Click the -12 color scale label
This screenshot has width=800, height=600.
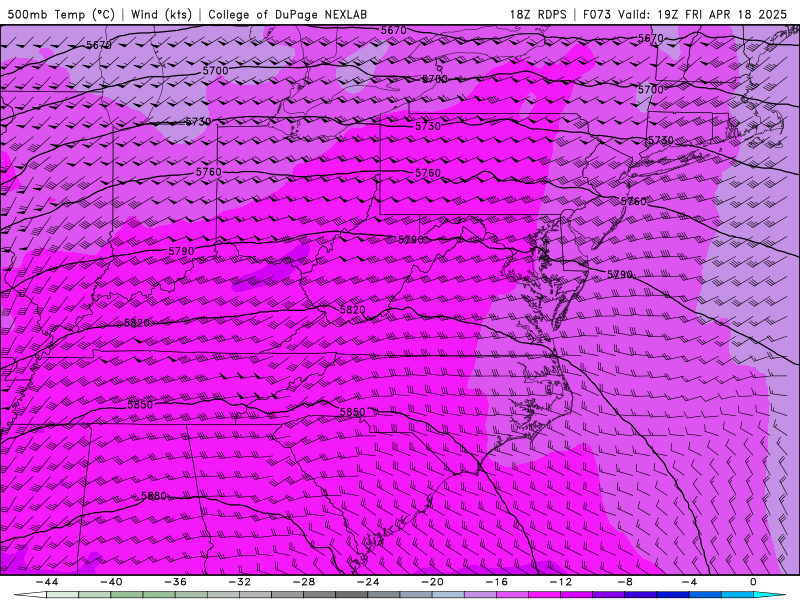pyautogui.click(x=561, y=582)
